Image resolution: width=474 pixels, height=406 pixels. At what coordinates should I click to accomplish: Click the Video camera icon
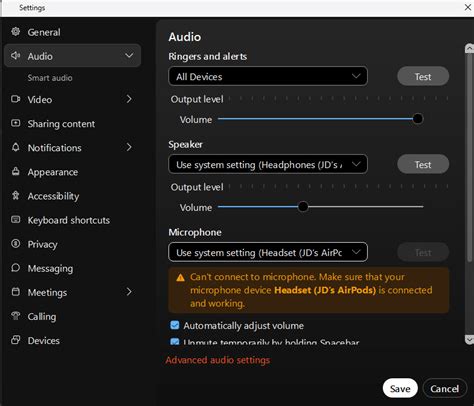tap(16, 99)
